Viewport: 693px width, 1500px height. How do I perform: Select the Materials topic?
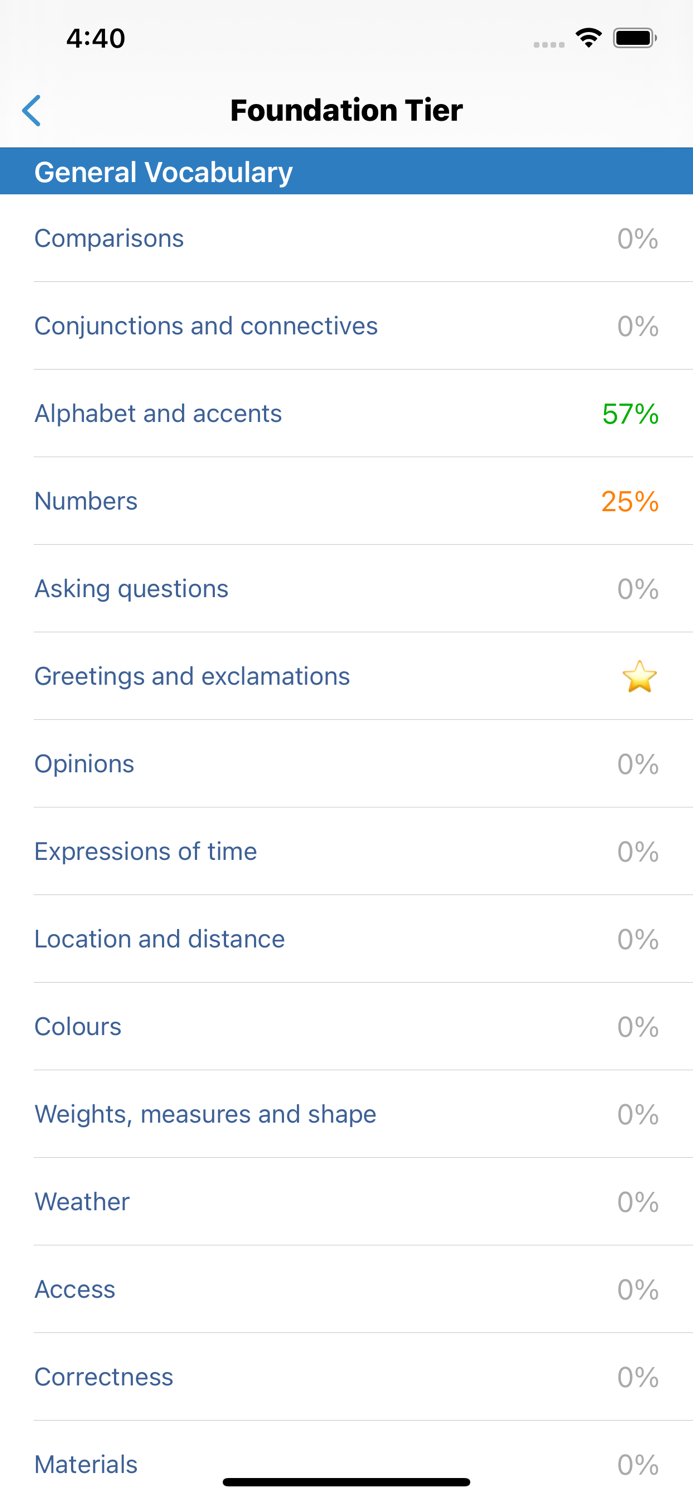pyautogui.click(x=86, y=1464)
